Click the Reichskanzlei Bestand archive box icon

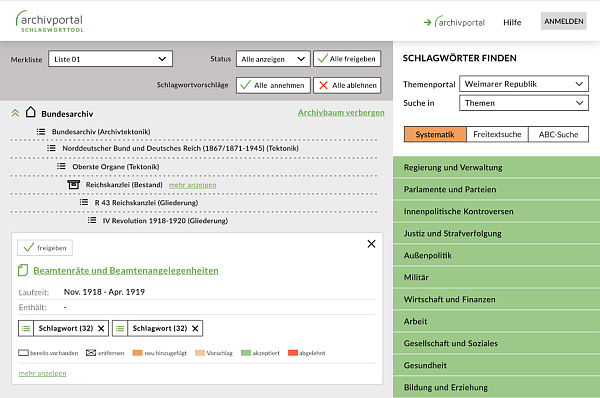73,184
